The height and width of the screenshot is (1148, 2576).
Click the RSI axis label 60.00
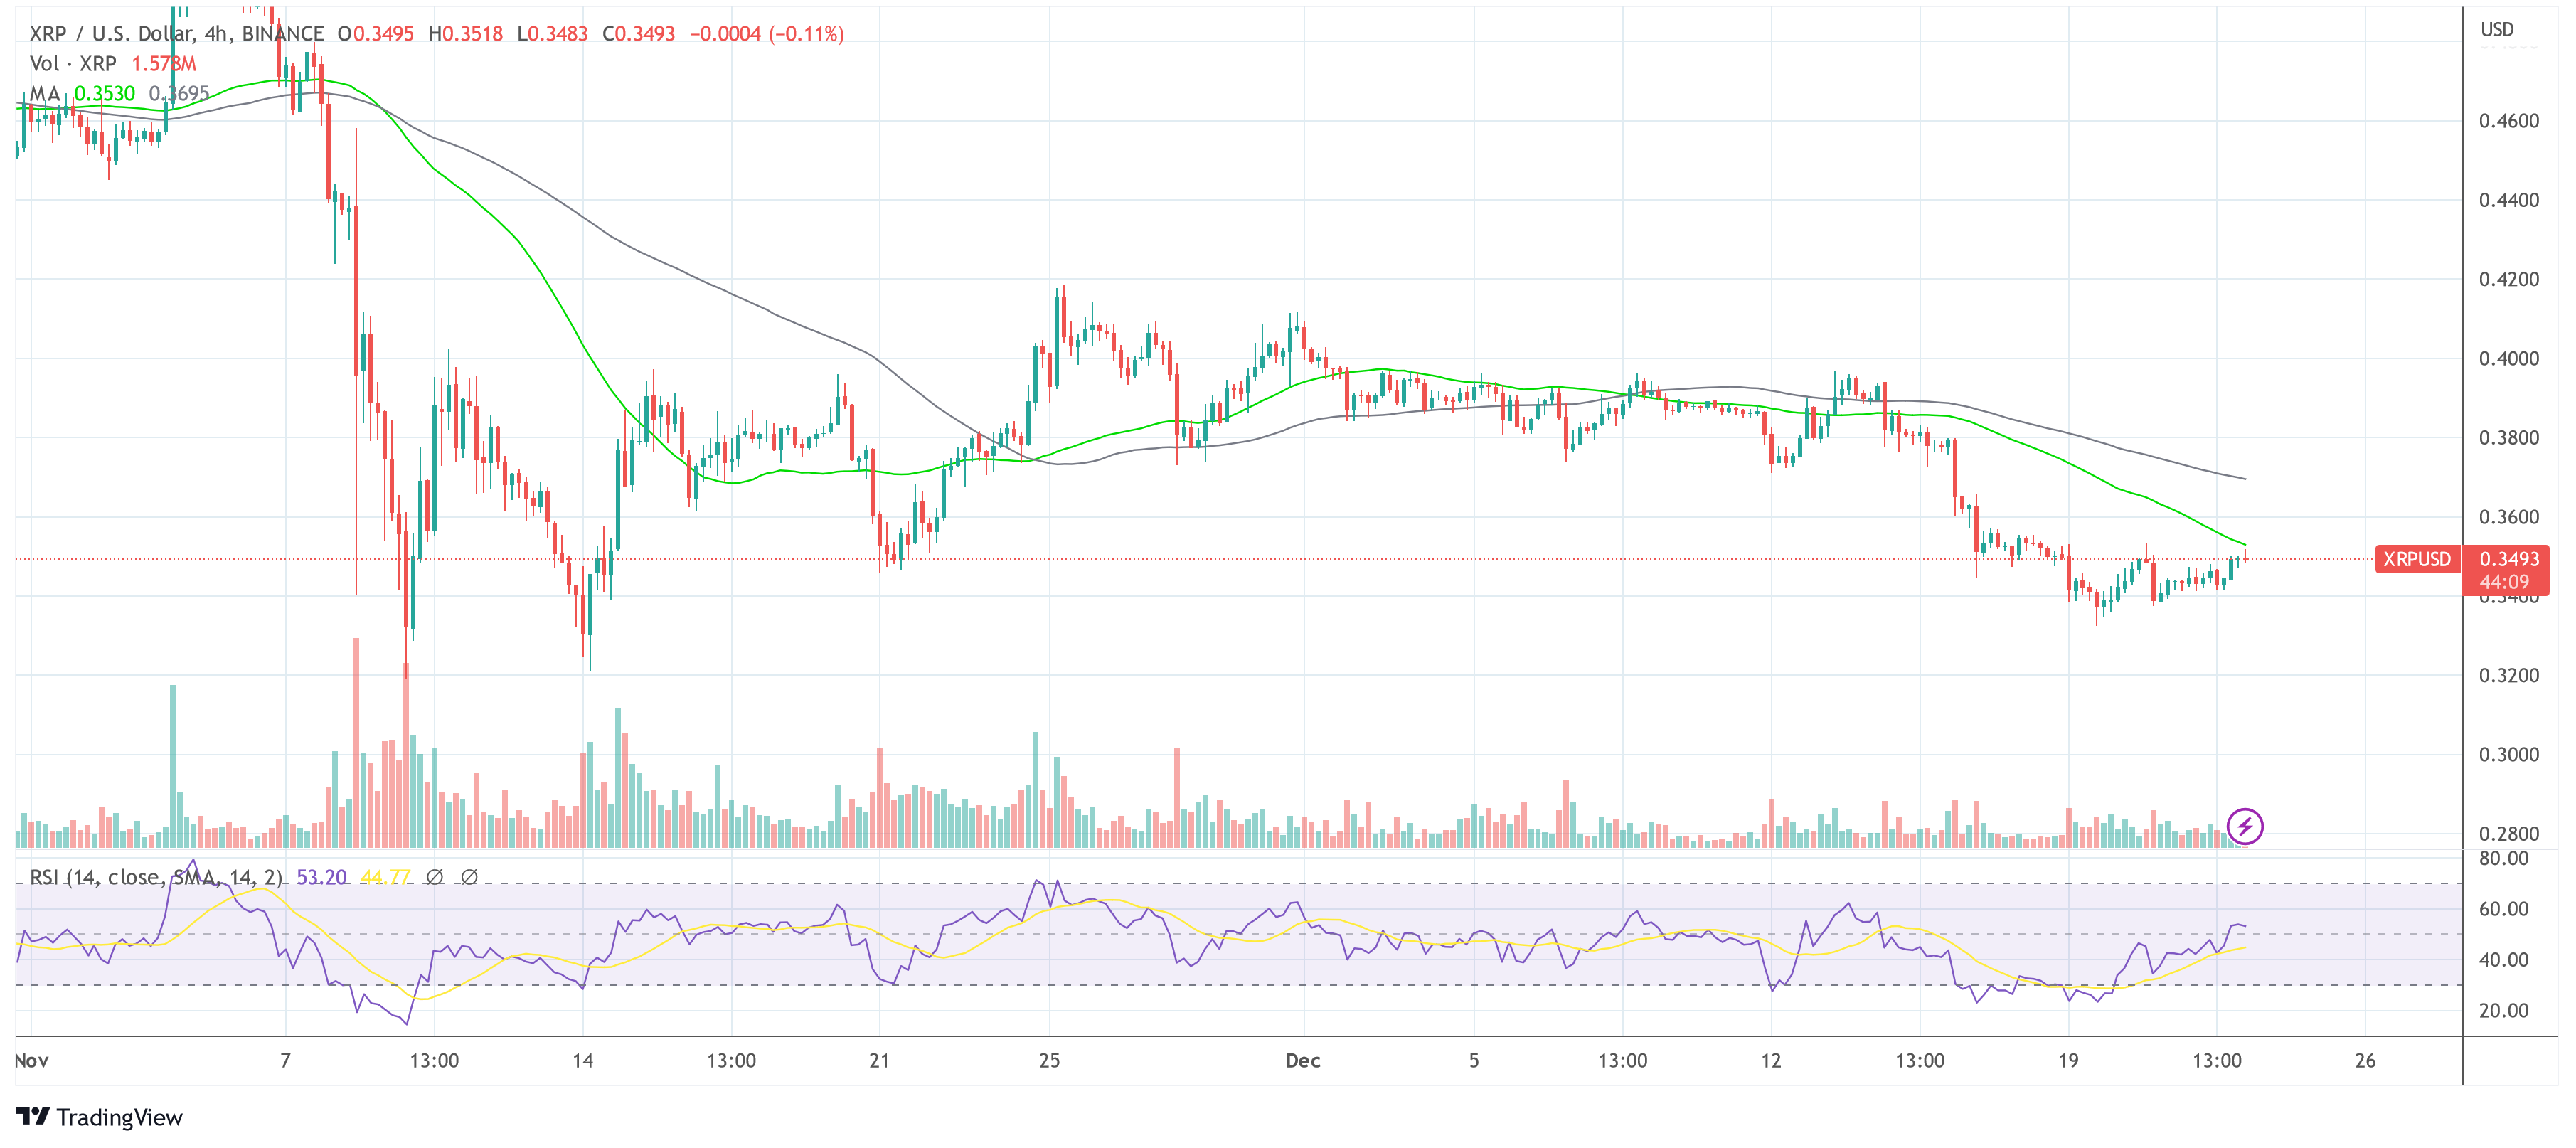click(2504, 909)
